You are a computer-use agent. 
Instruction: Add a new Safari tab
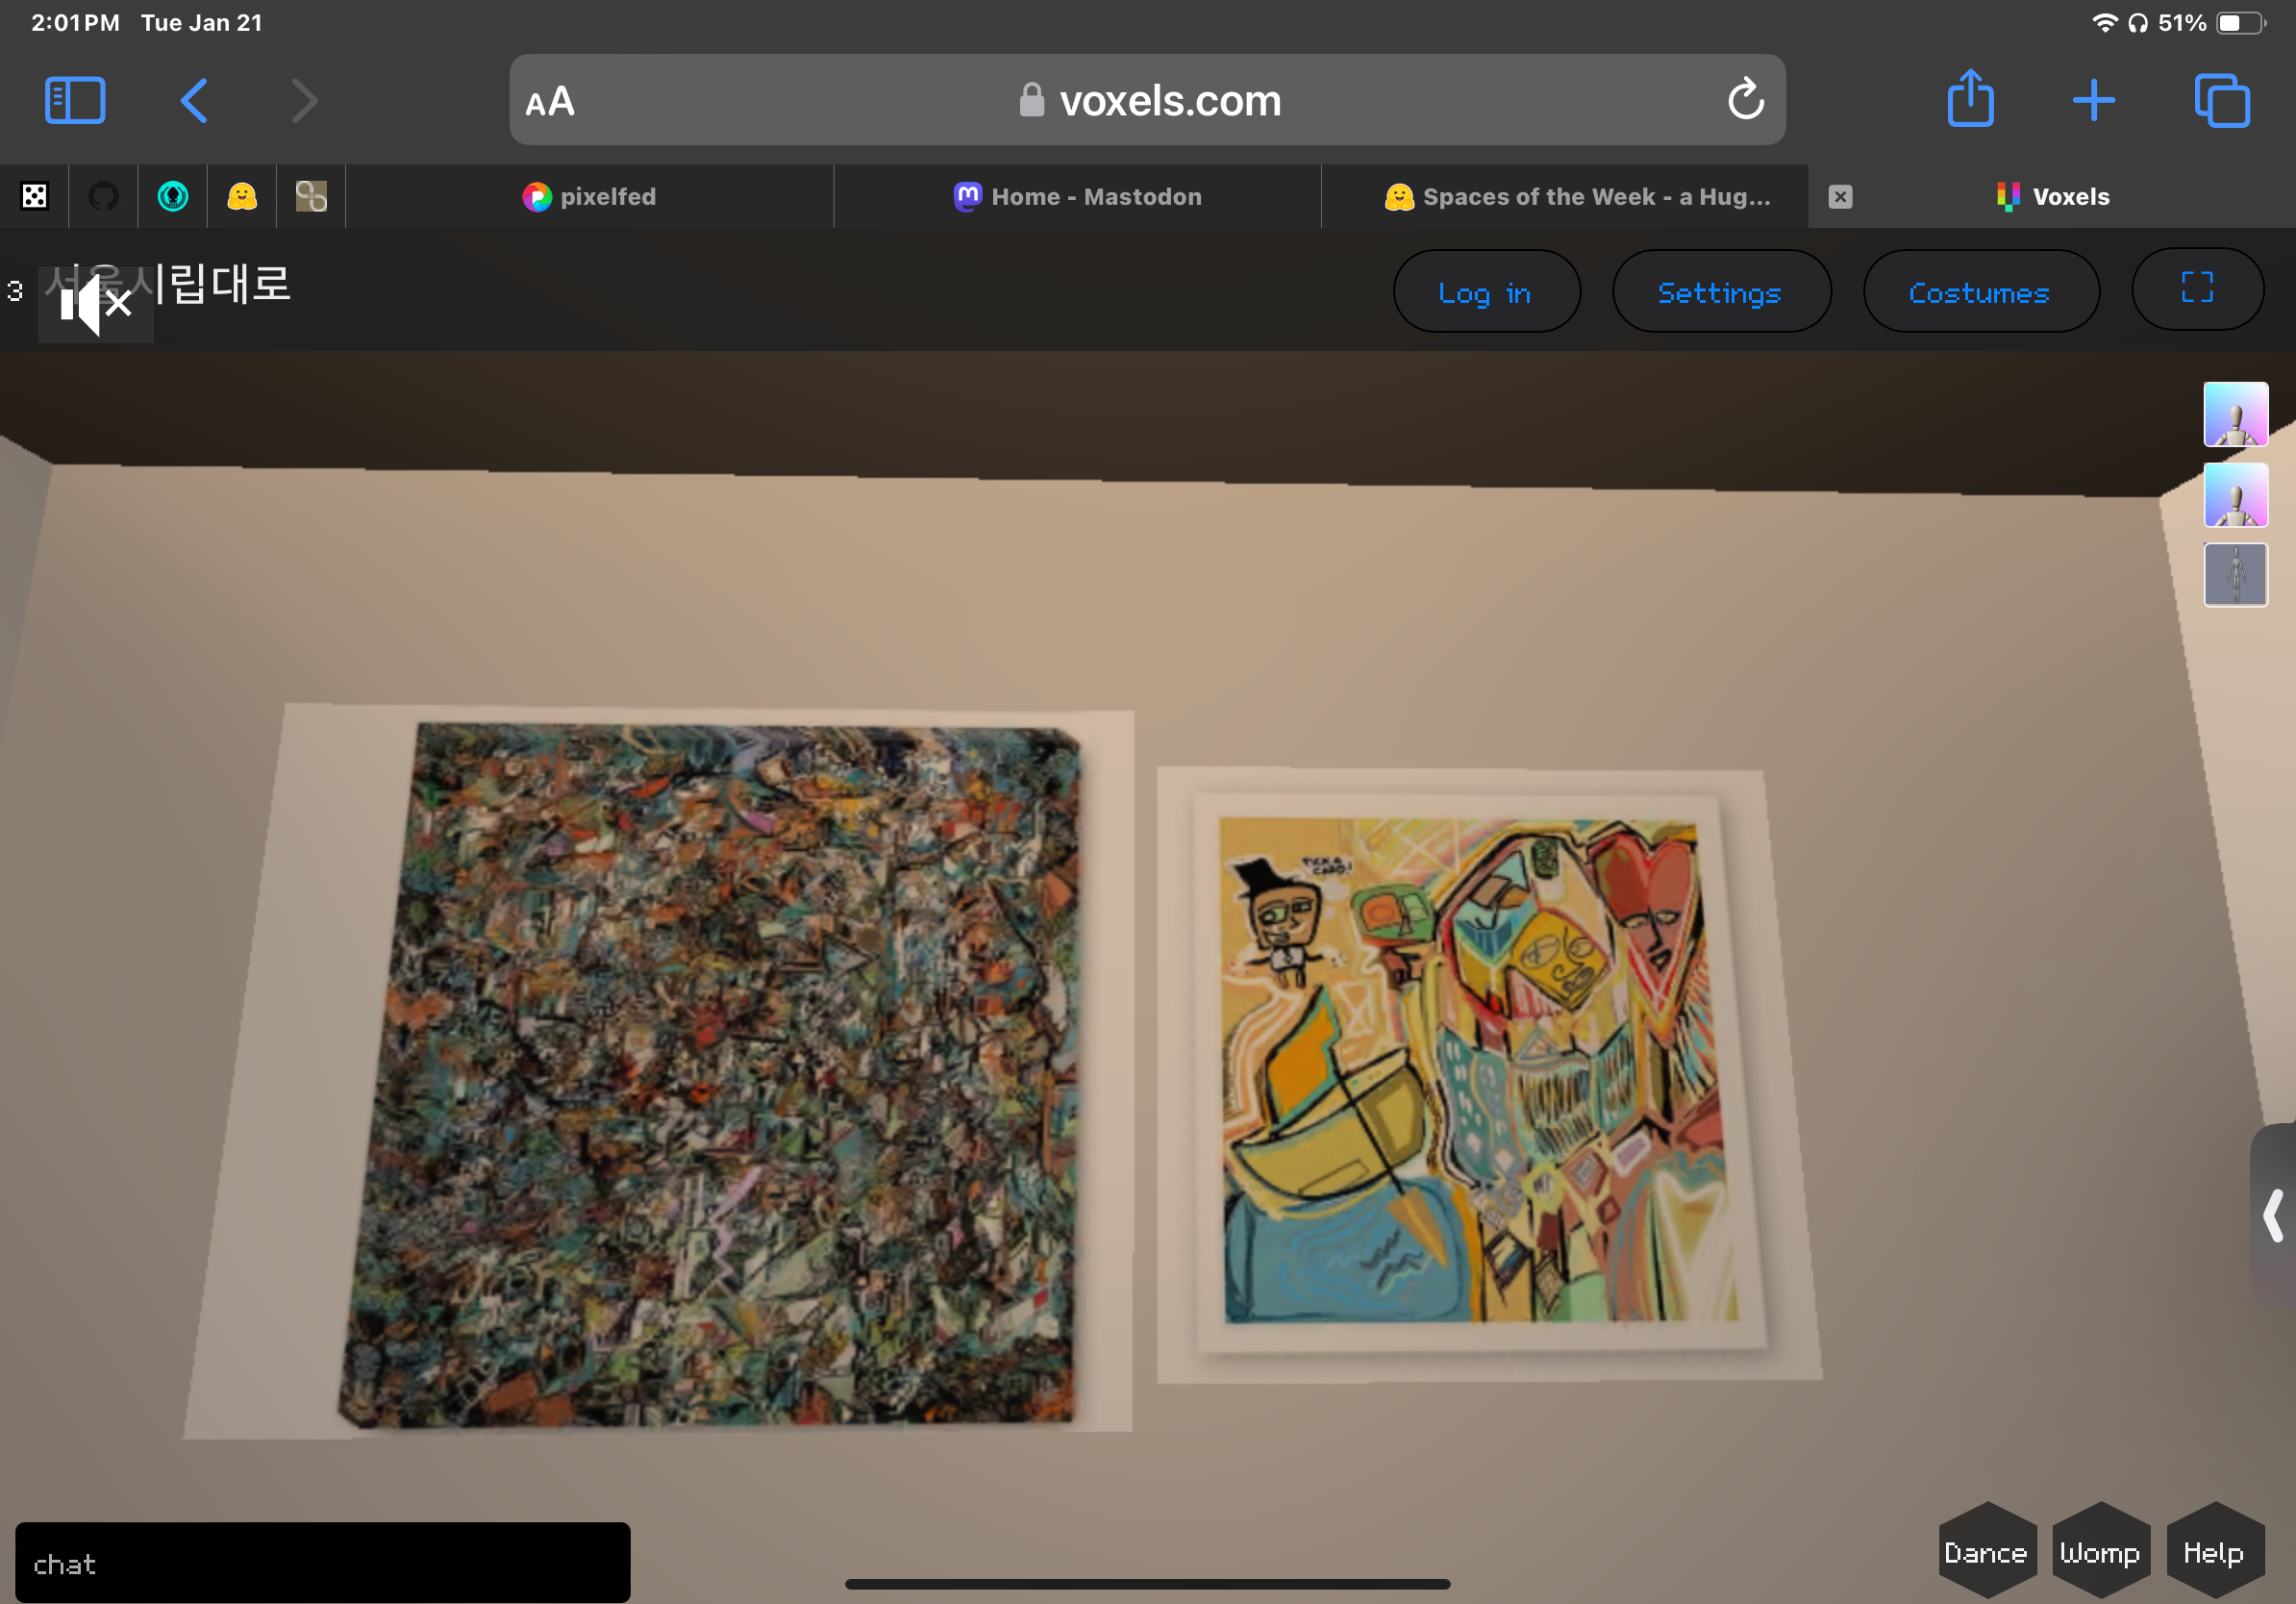point(2093,101)
